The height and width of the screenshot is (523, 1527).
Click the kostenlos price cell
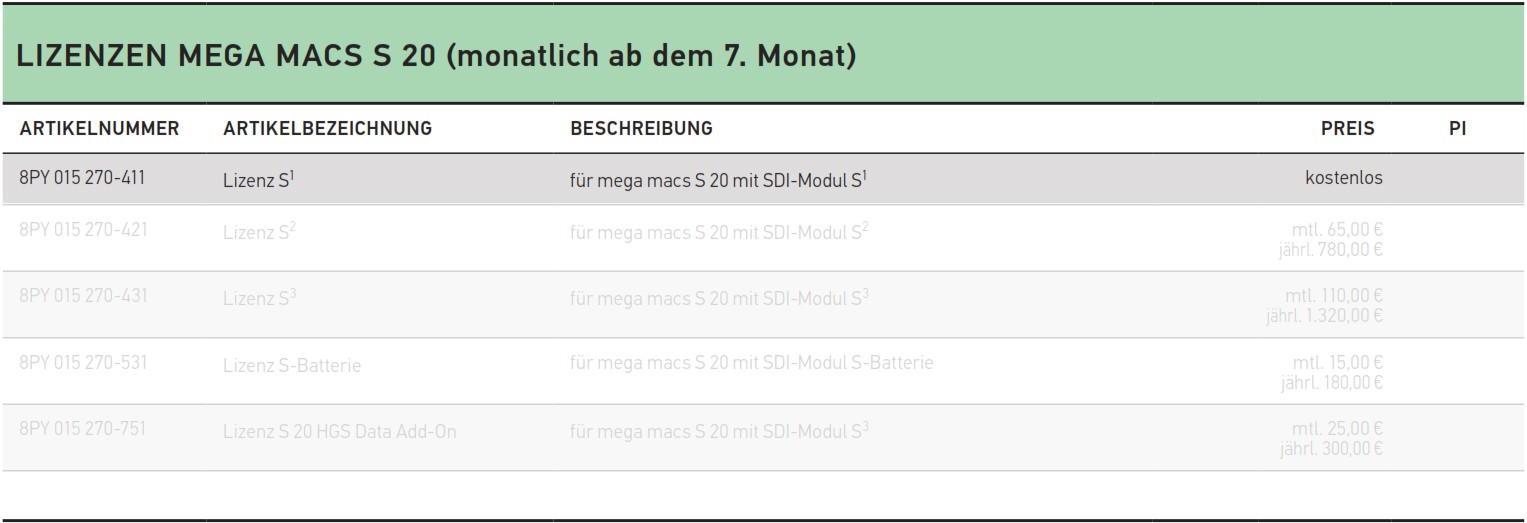click(1343, 178)
